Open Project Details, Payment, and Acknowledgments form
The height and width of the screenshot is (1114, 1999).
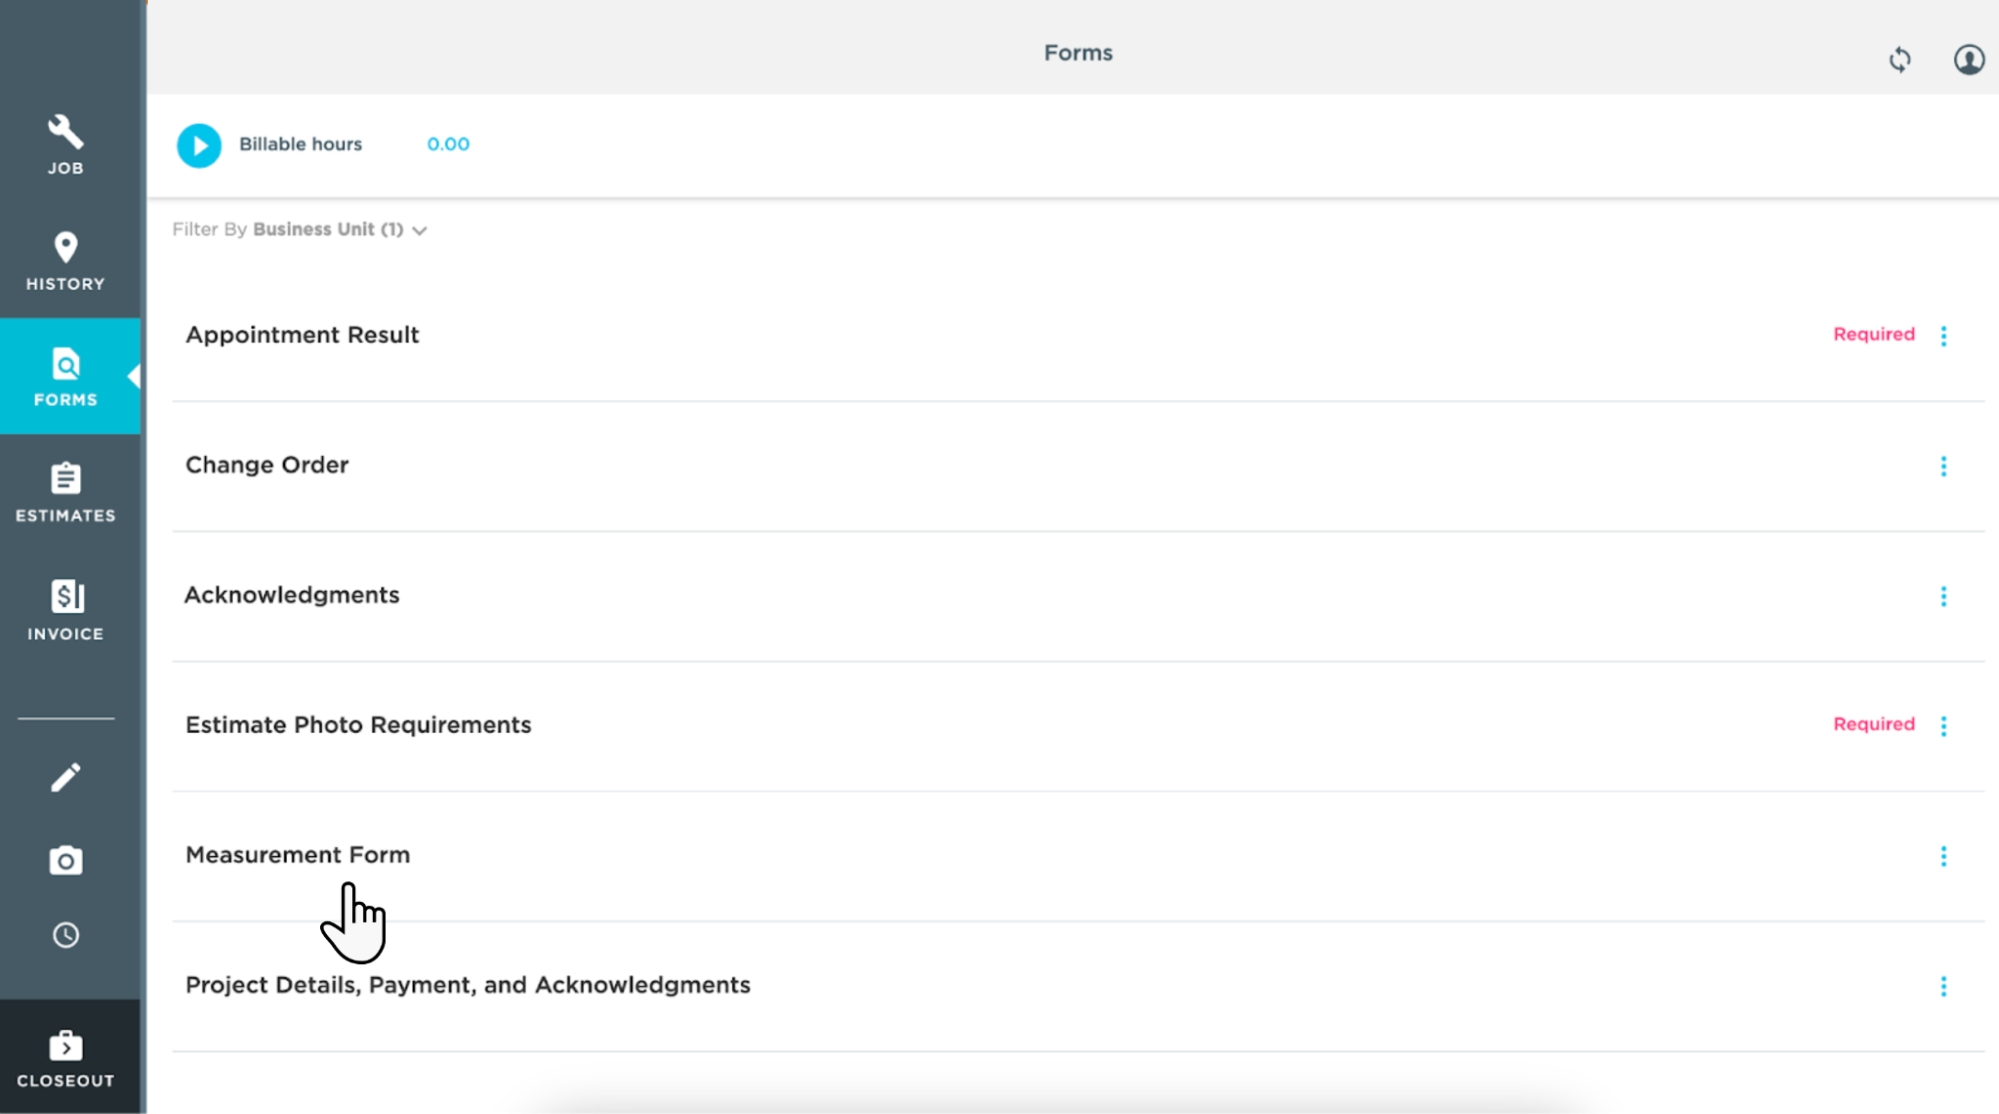click(x=467, y=985)
